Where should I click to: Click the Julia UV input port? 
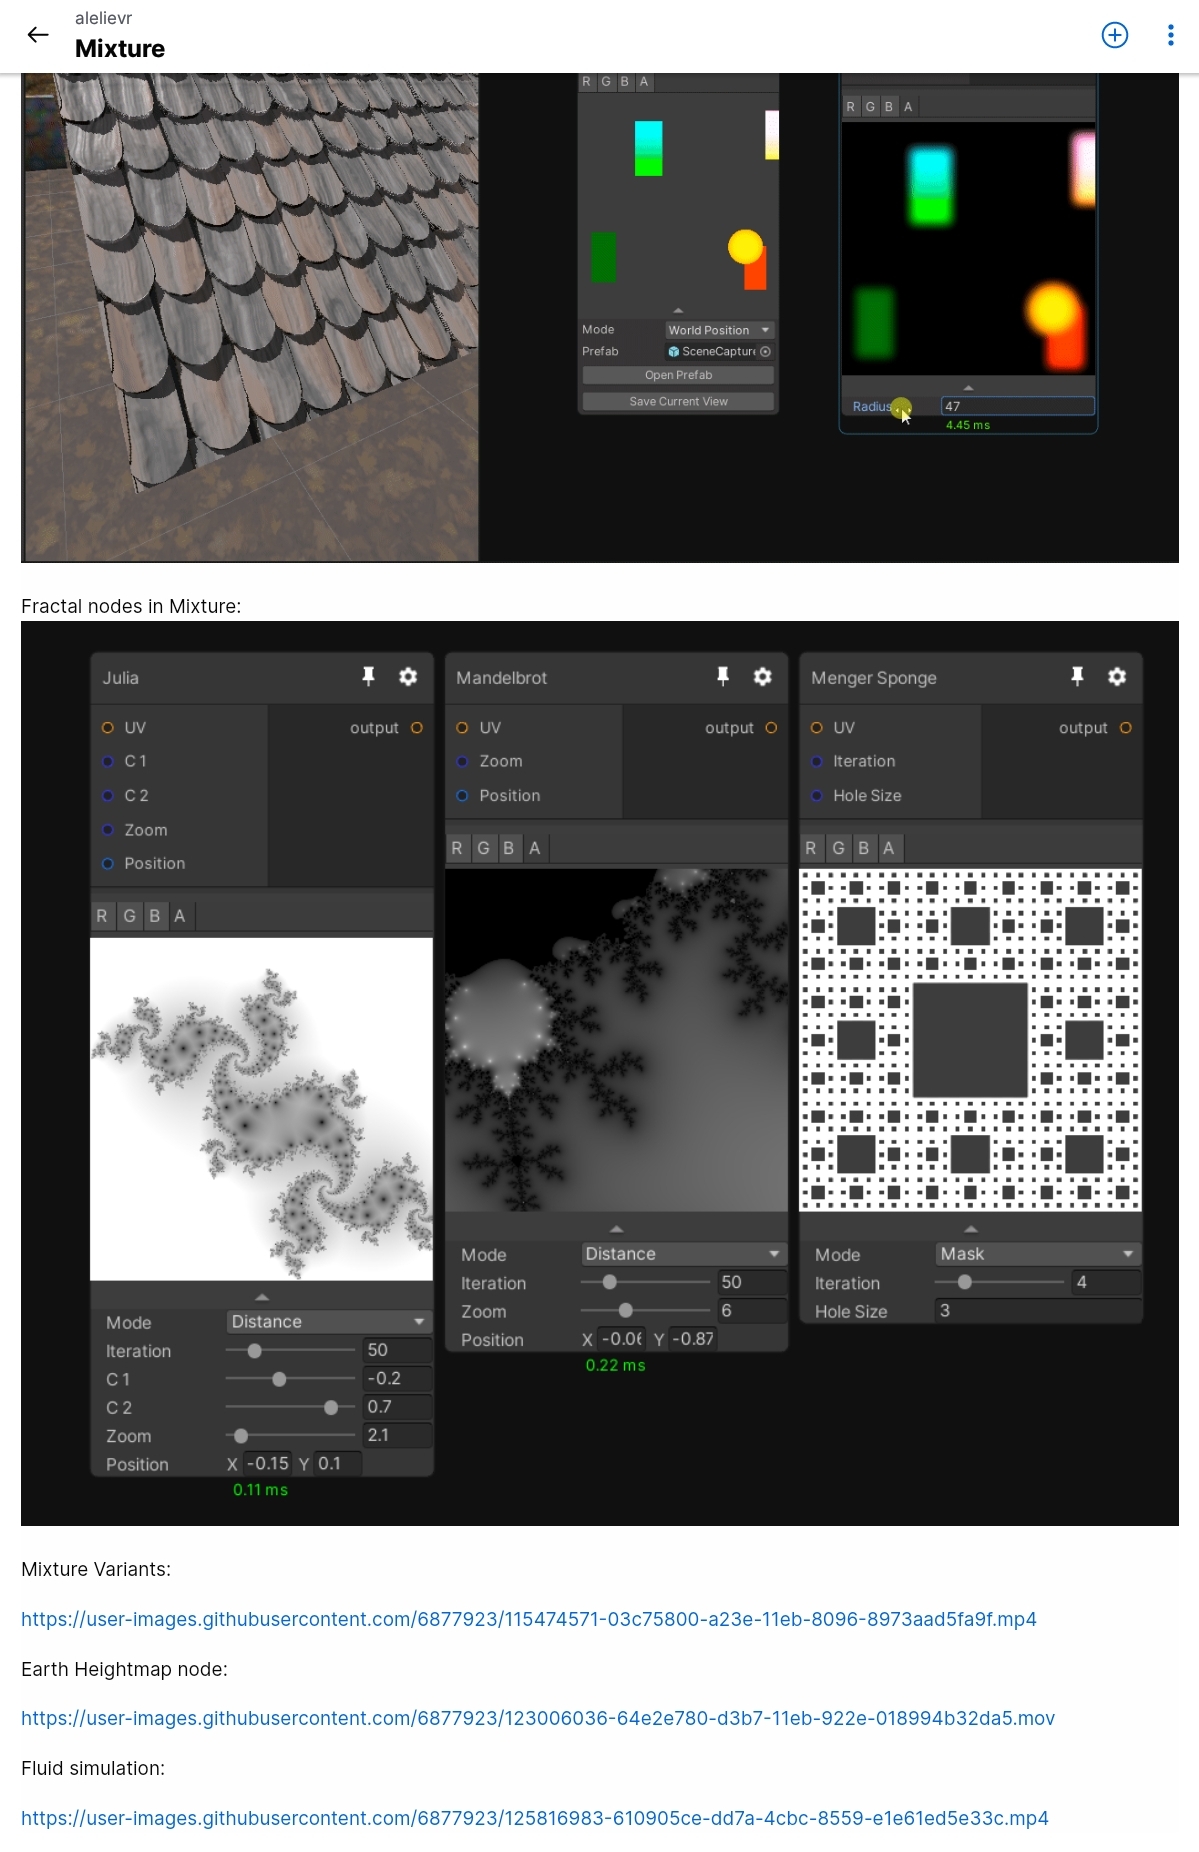point(107,728)
